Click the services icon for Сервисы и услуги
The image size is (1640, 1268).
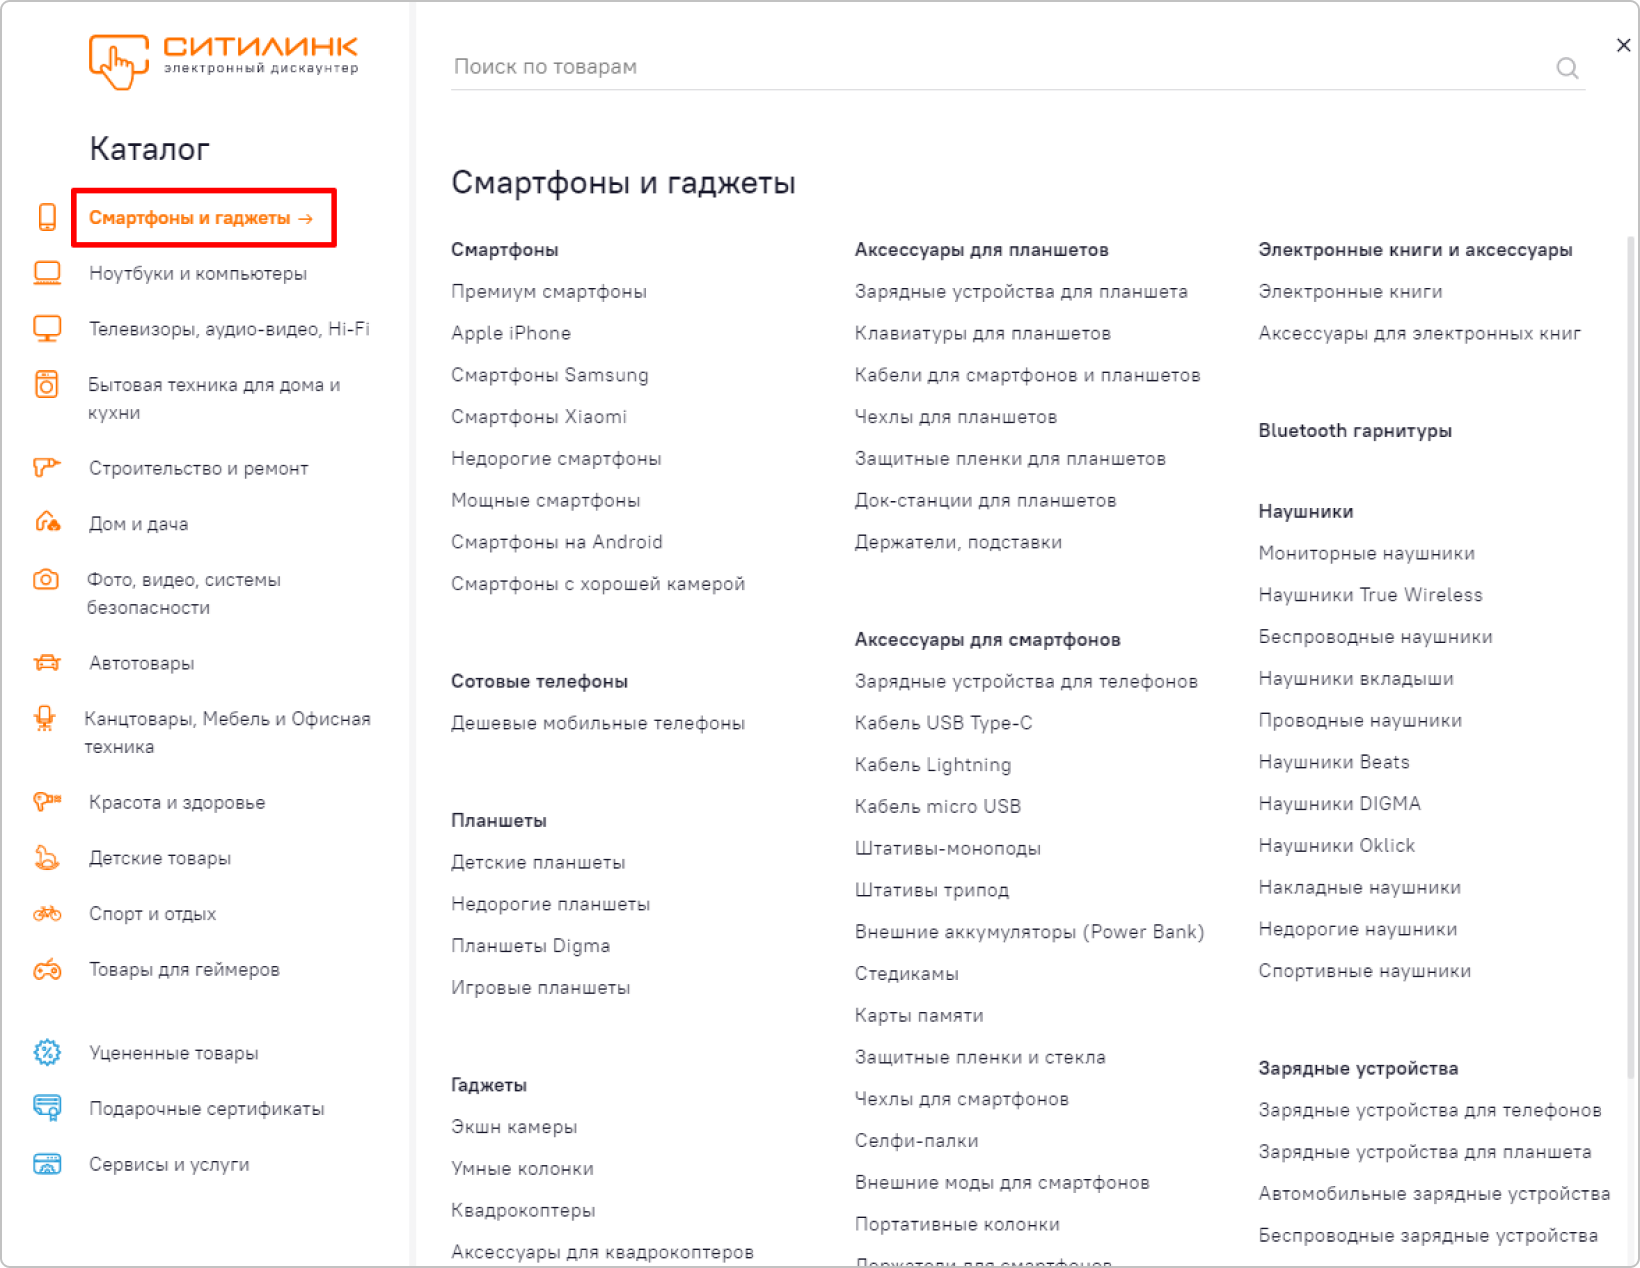click(47, 1163)
